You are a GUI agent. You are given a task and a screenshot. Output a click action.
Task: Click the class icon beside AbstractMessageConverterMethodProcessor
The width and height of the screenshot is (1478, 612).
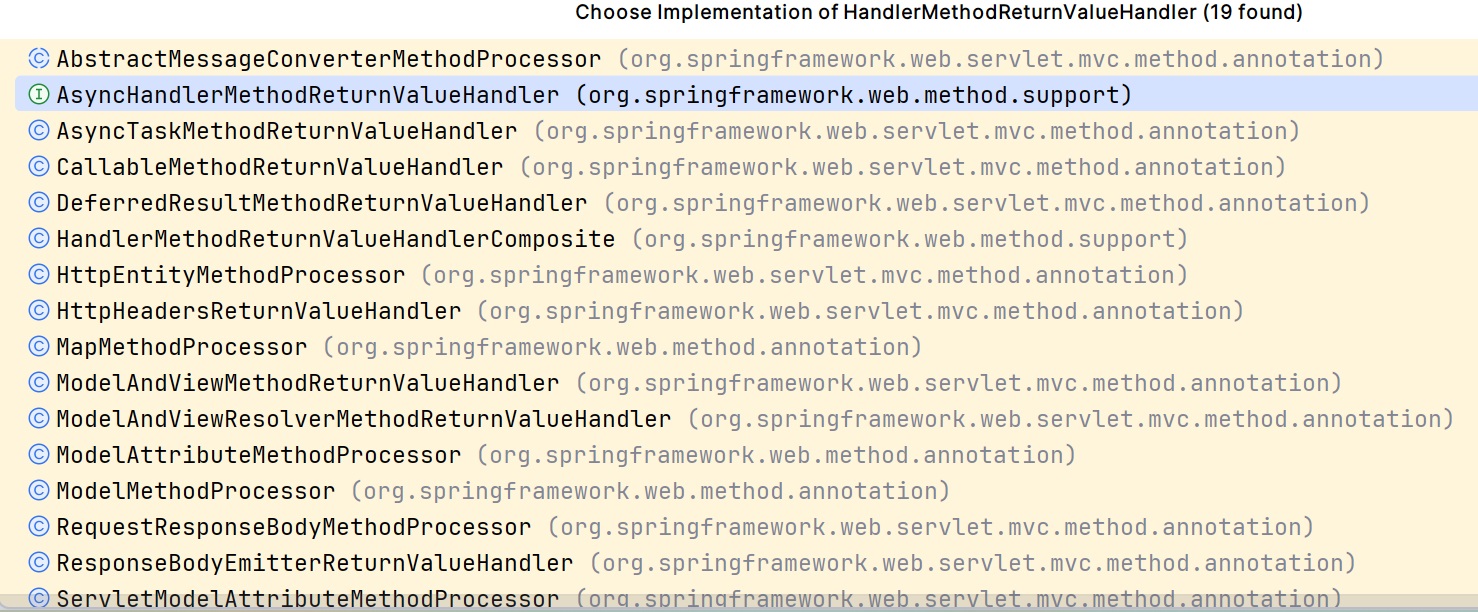click(x=39, y=59)
